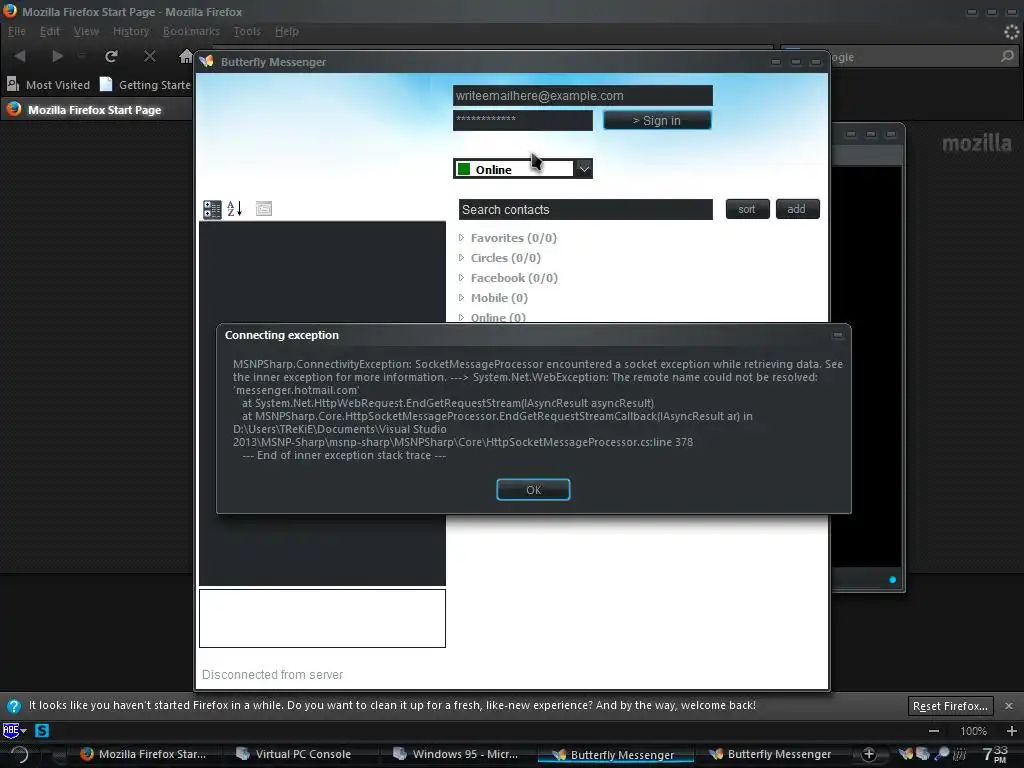The height and width of the screenshot is (768, 1024).
Task: Expand the Facebook (0/0) group
Action: point(462,278)
